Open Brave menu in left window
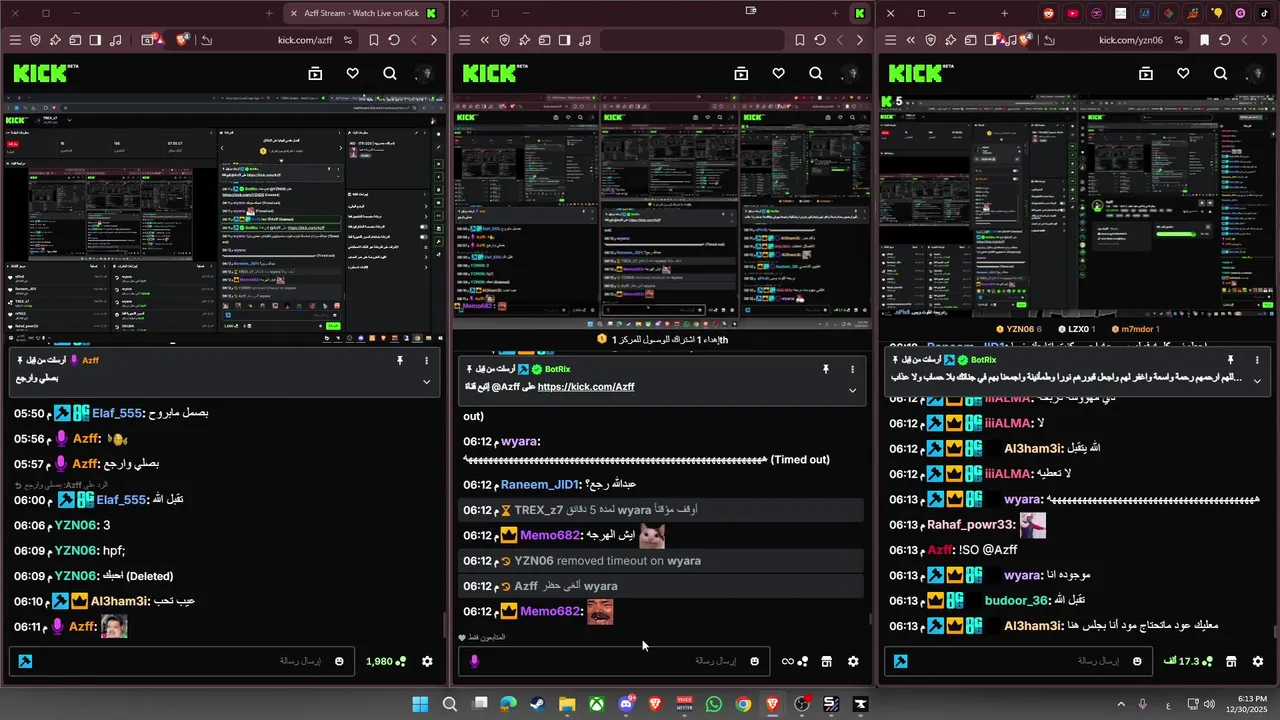The height and width of the screenshot is (720, 1280). 15,40
